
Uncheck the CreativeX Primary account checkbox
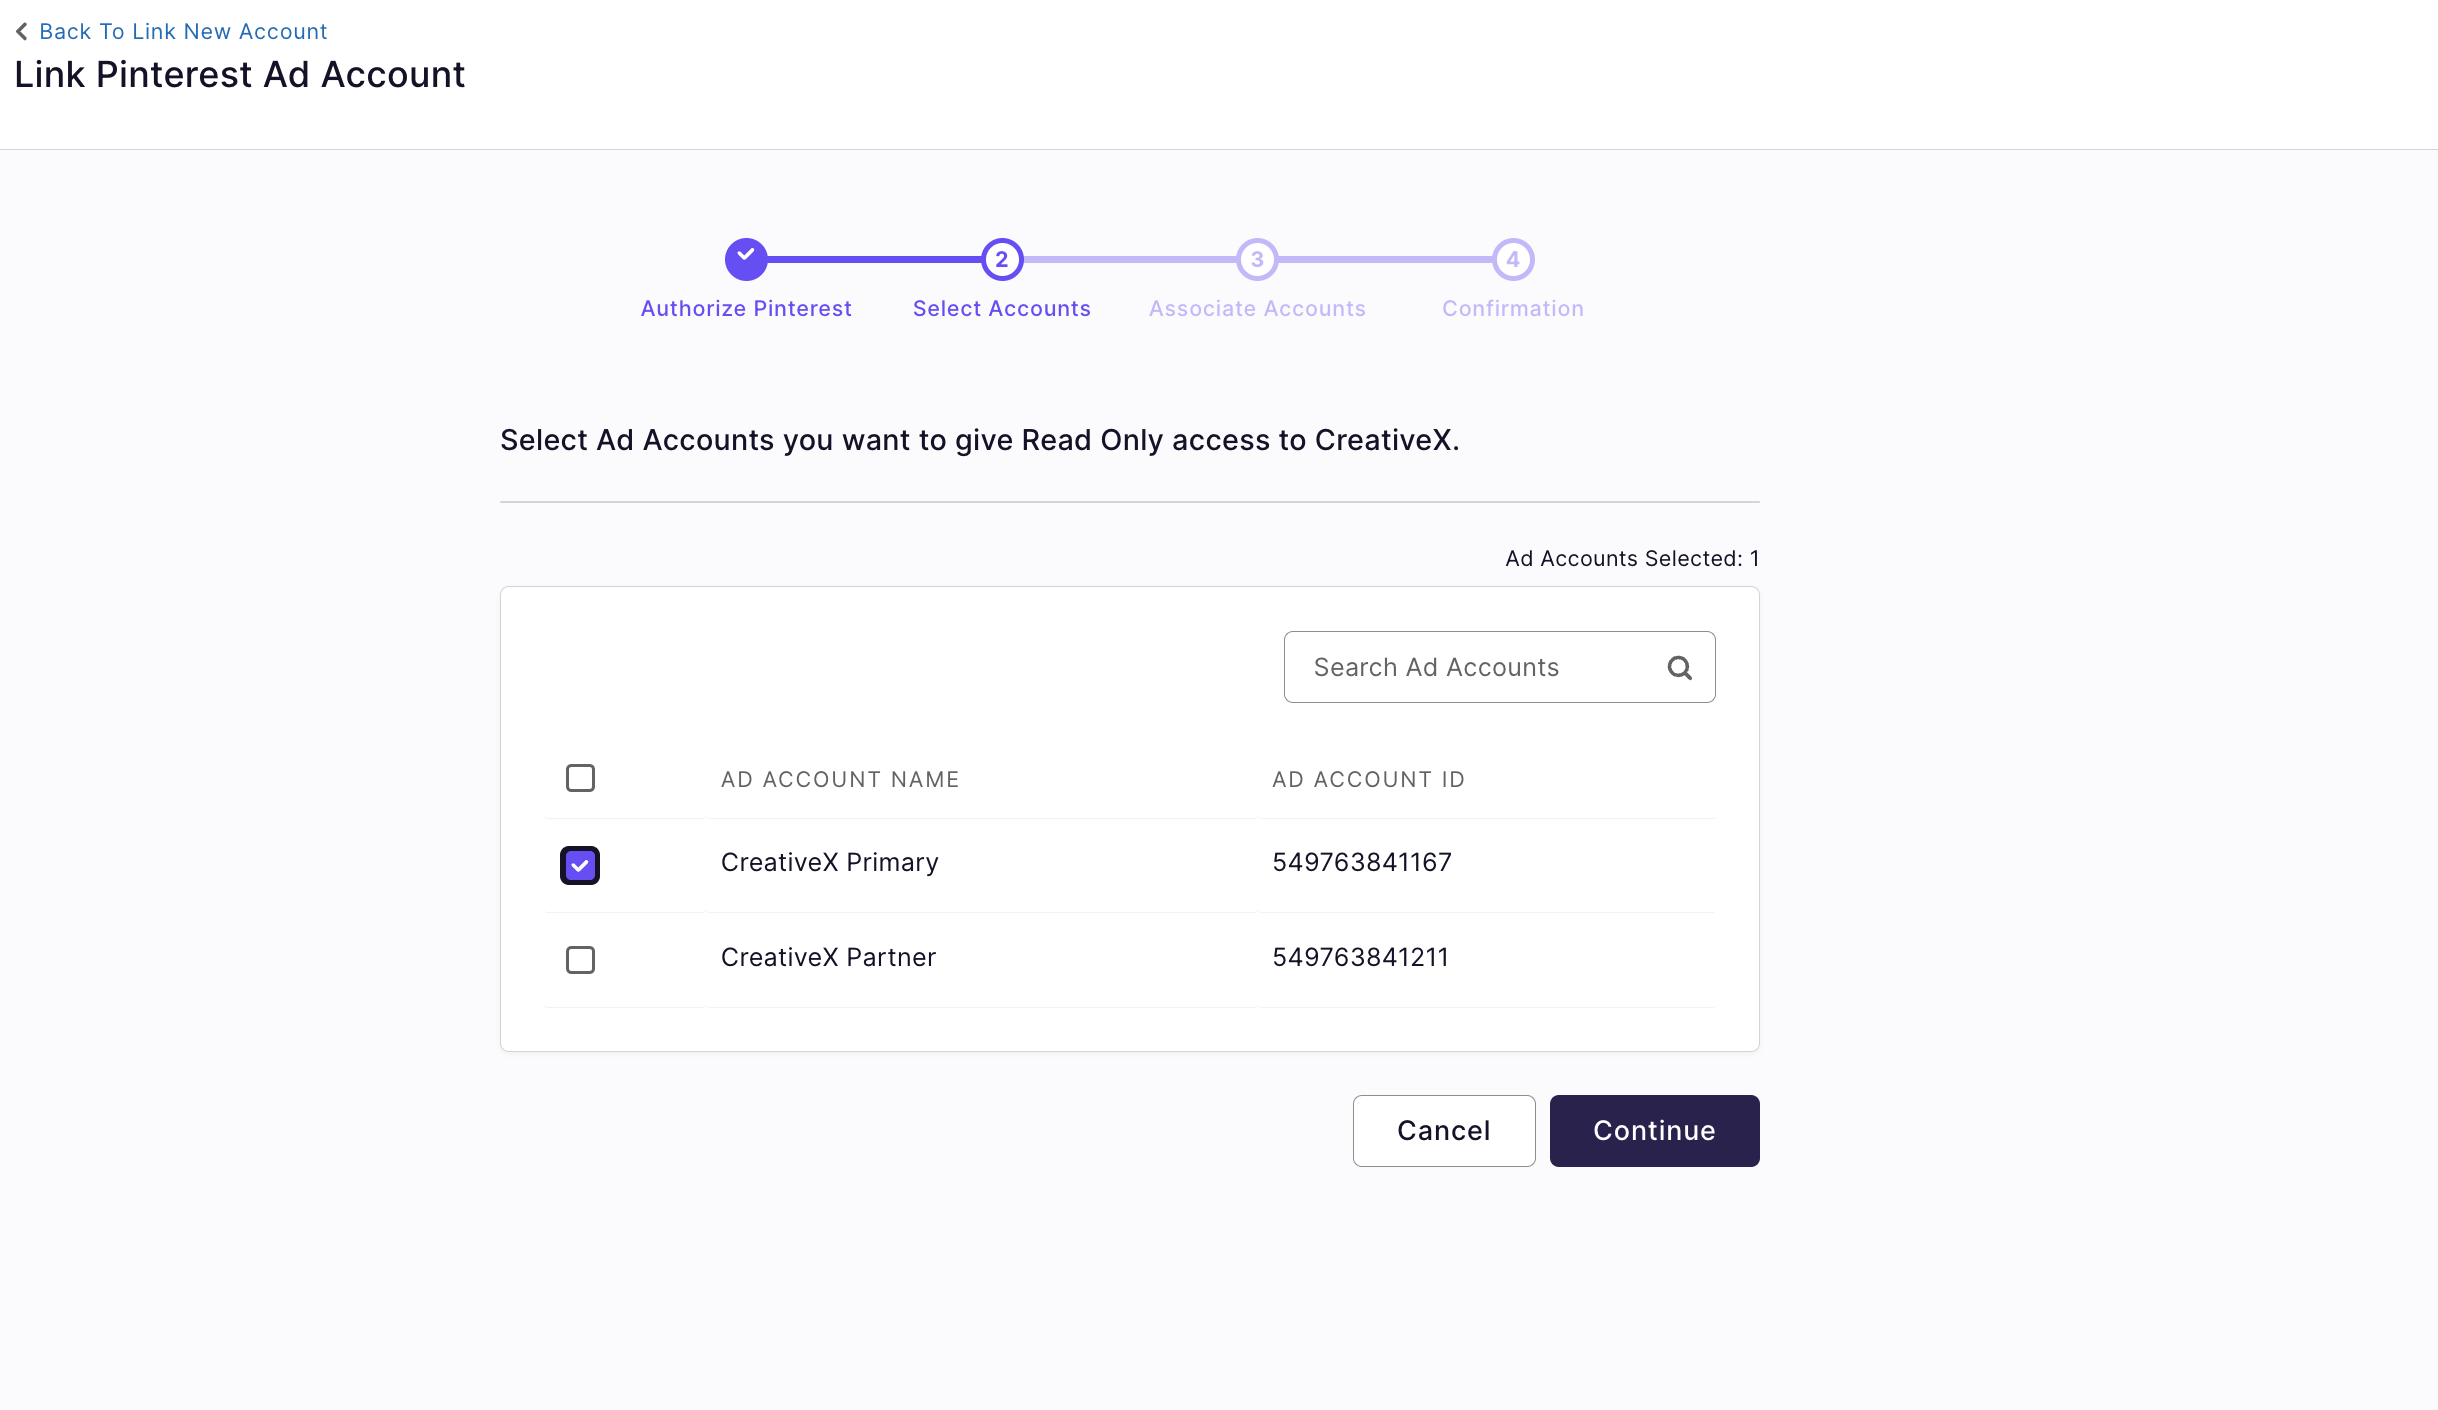pos(580,865)
